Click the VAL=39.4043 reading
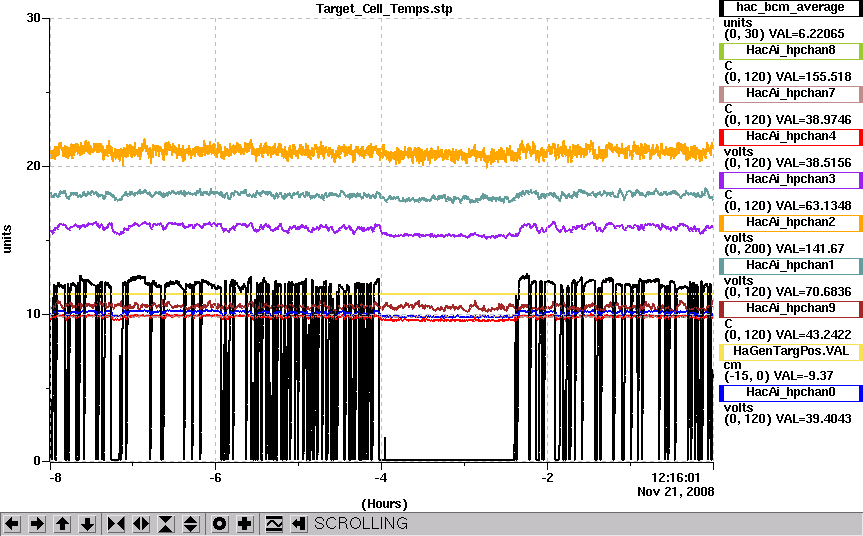 (x=813, y=419)
